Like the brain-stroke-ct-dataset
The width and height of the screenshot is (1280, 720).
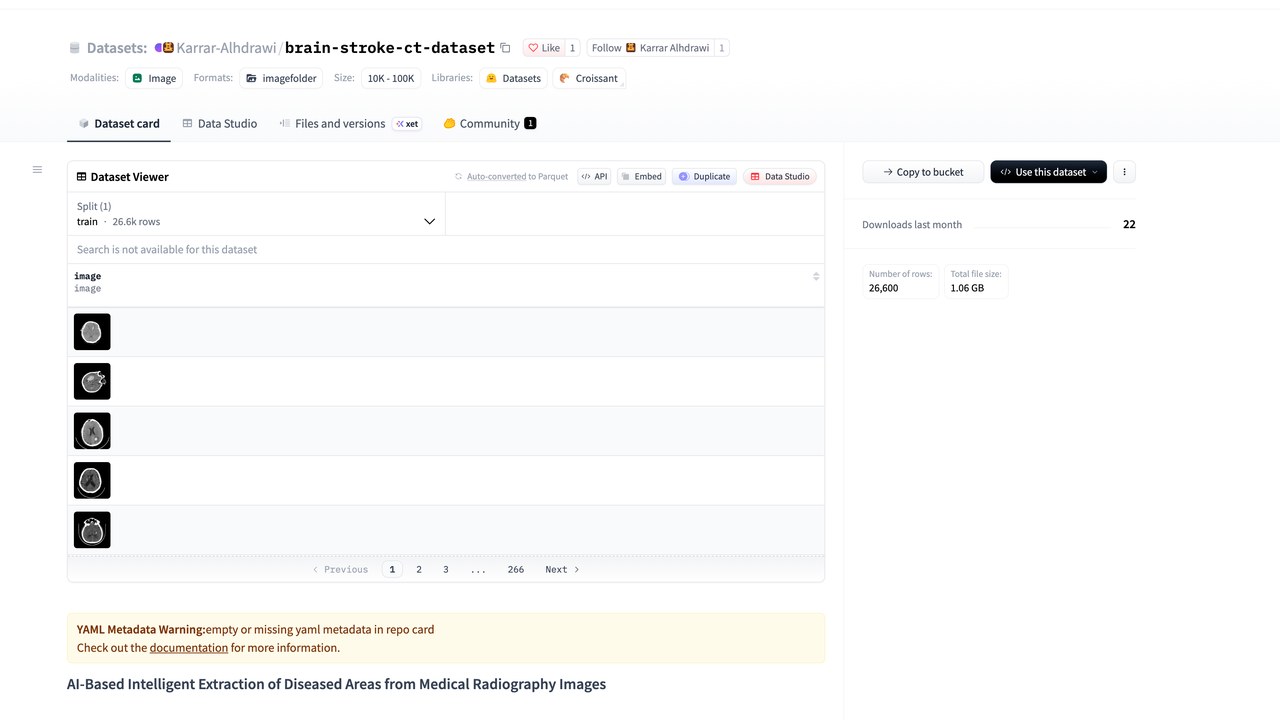[543, 48]
